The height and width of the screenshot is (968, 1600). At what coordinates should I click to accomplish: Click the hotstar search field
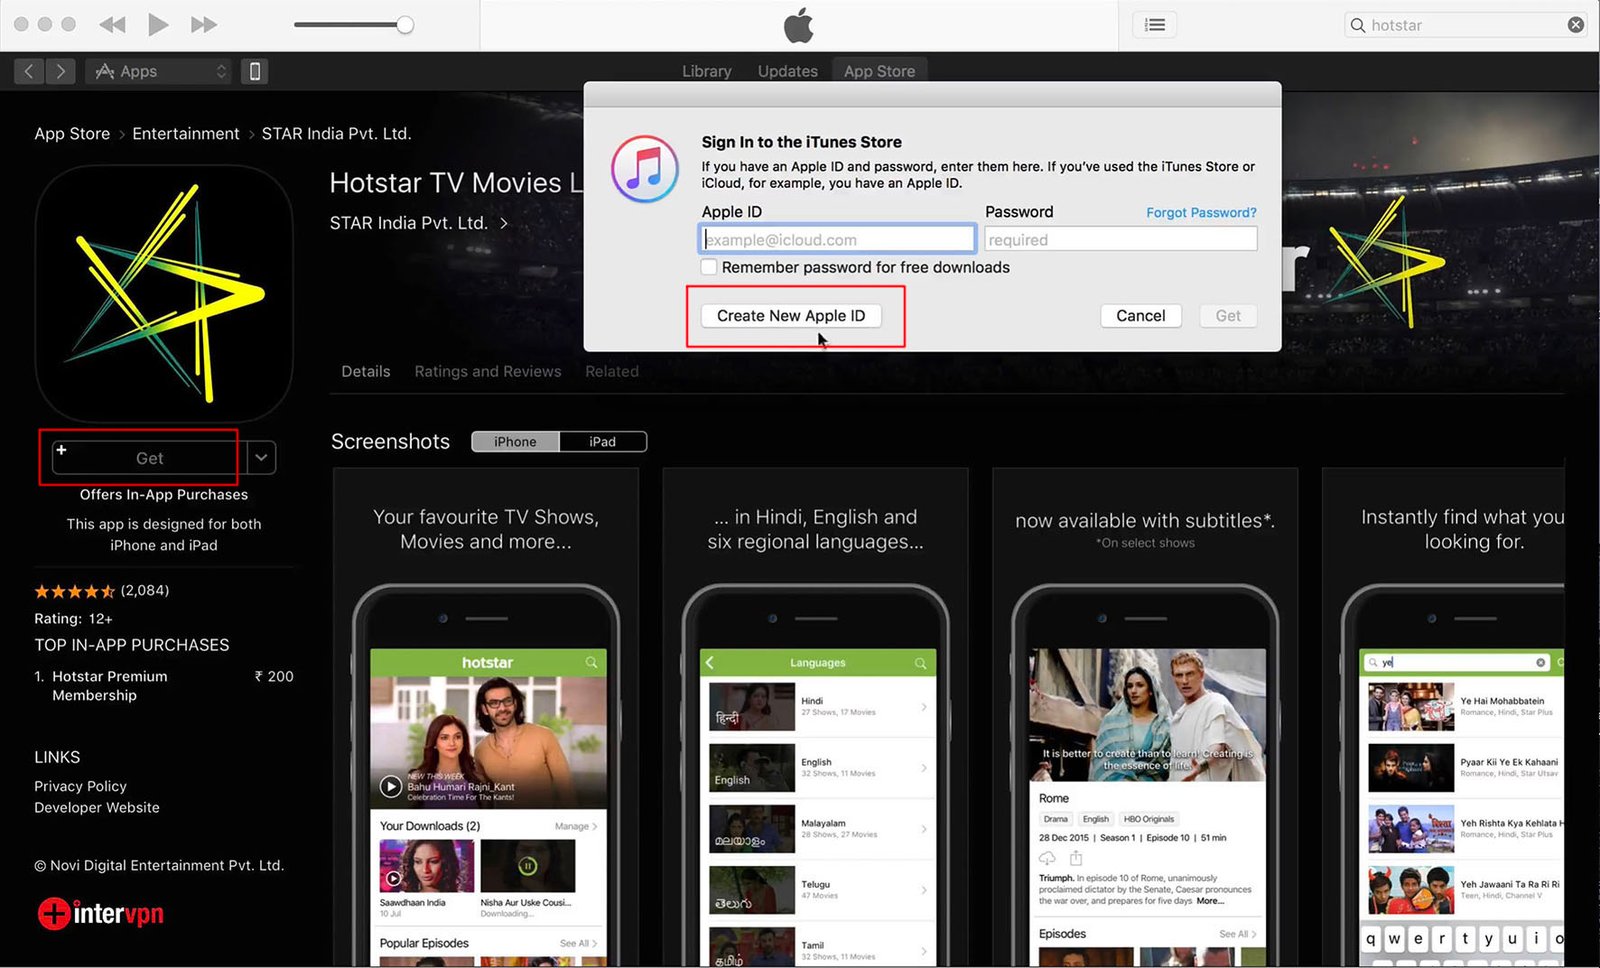pyautogui.click(x=1465, y=25)
